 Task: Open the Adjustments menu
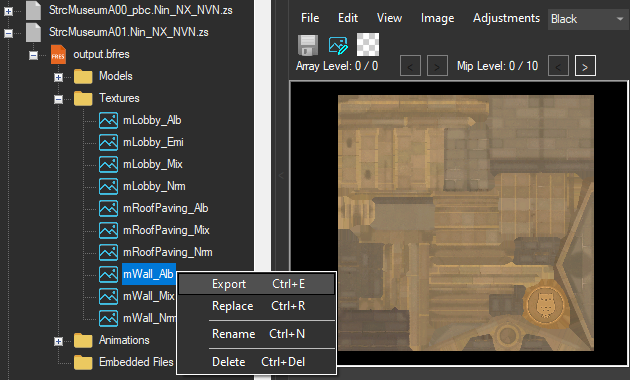tap(506, 18)
